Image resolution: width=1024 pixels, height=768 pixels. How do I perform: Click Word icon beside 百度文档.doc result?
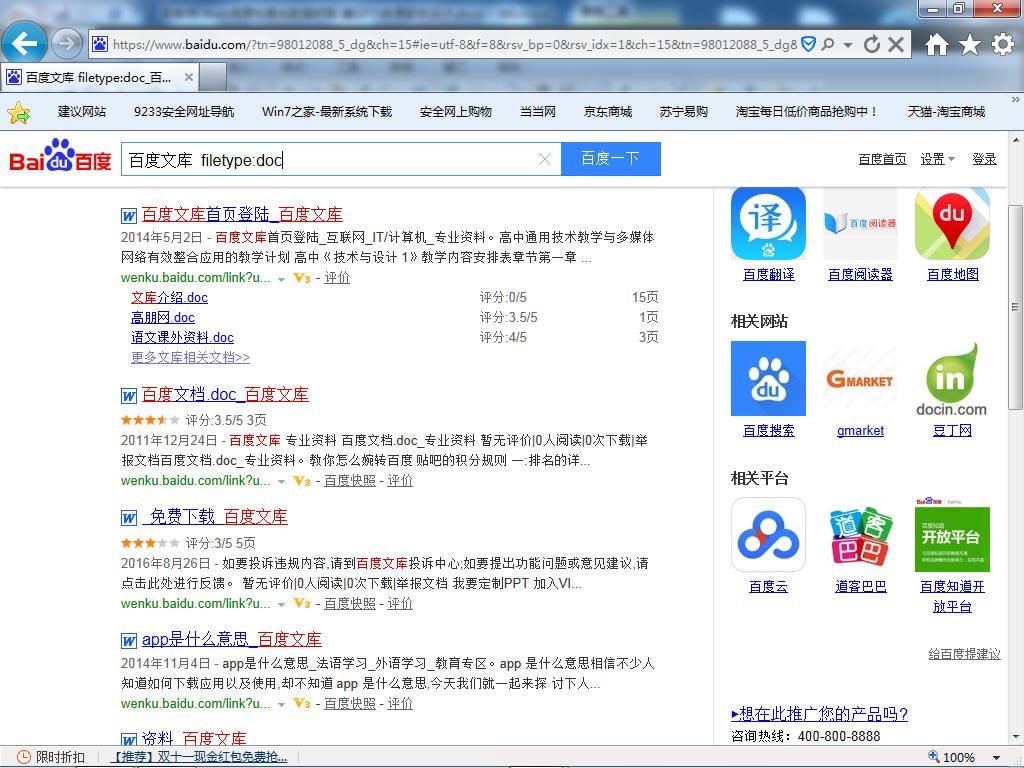pos(129,396)
